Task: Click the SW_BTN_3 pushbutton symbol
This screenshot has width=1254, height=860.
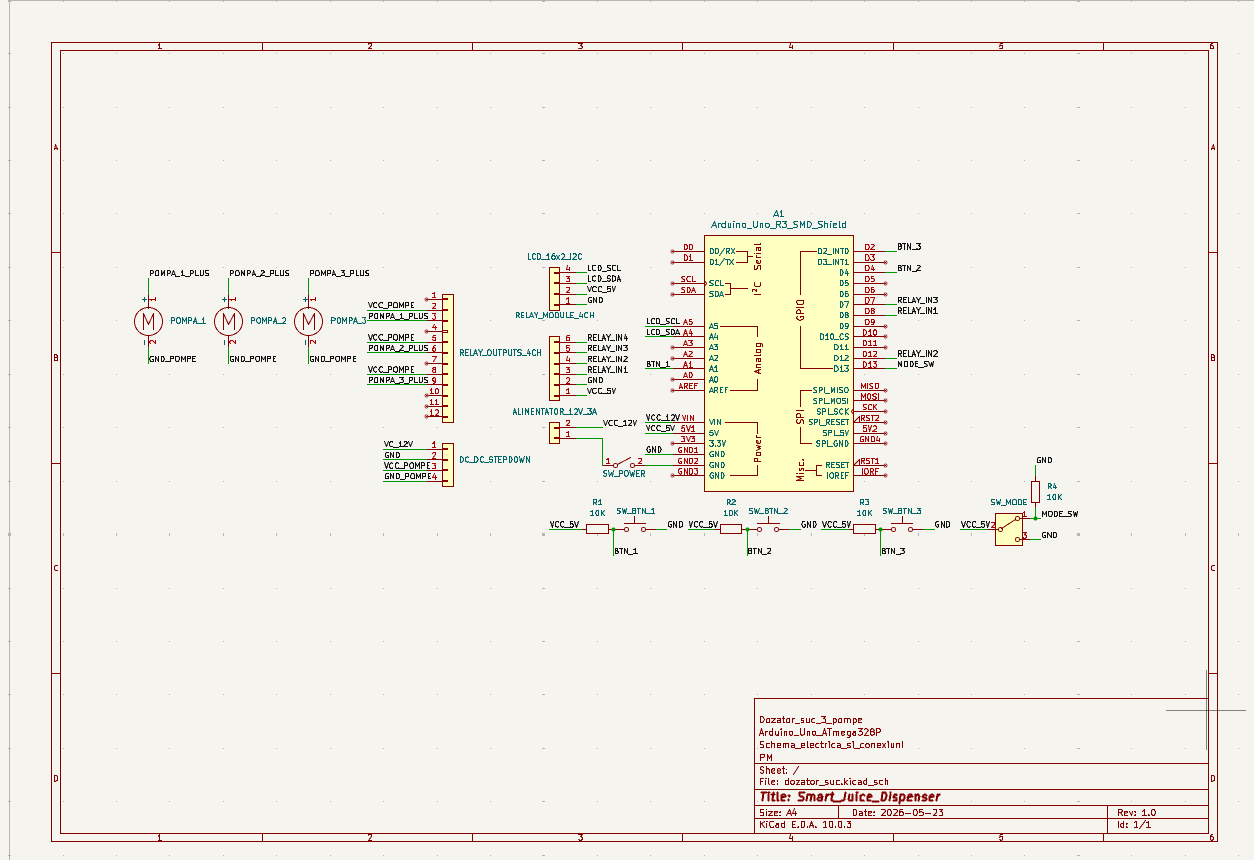Action: tap(902, 526)
